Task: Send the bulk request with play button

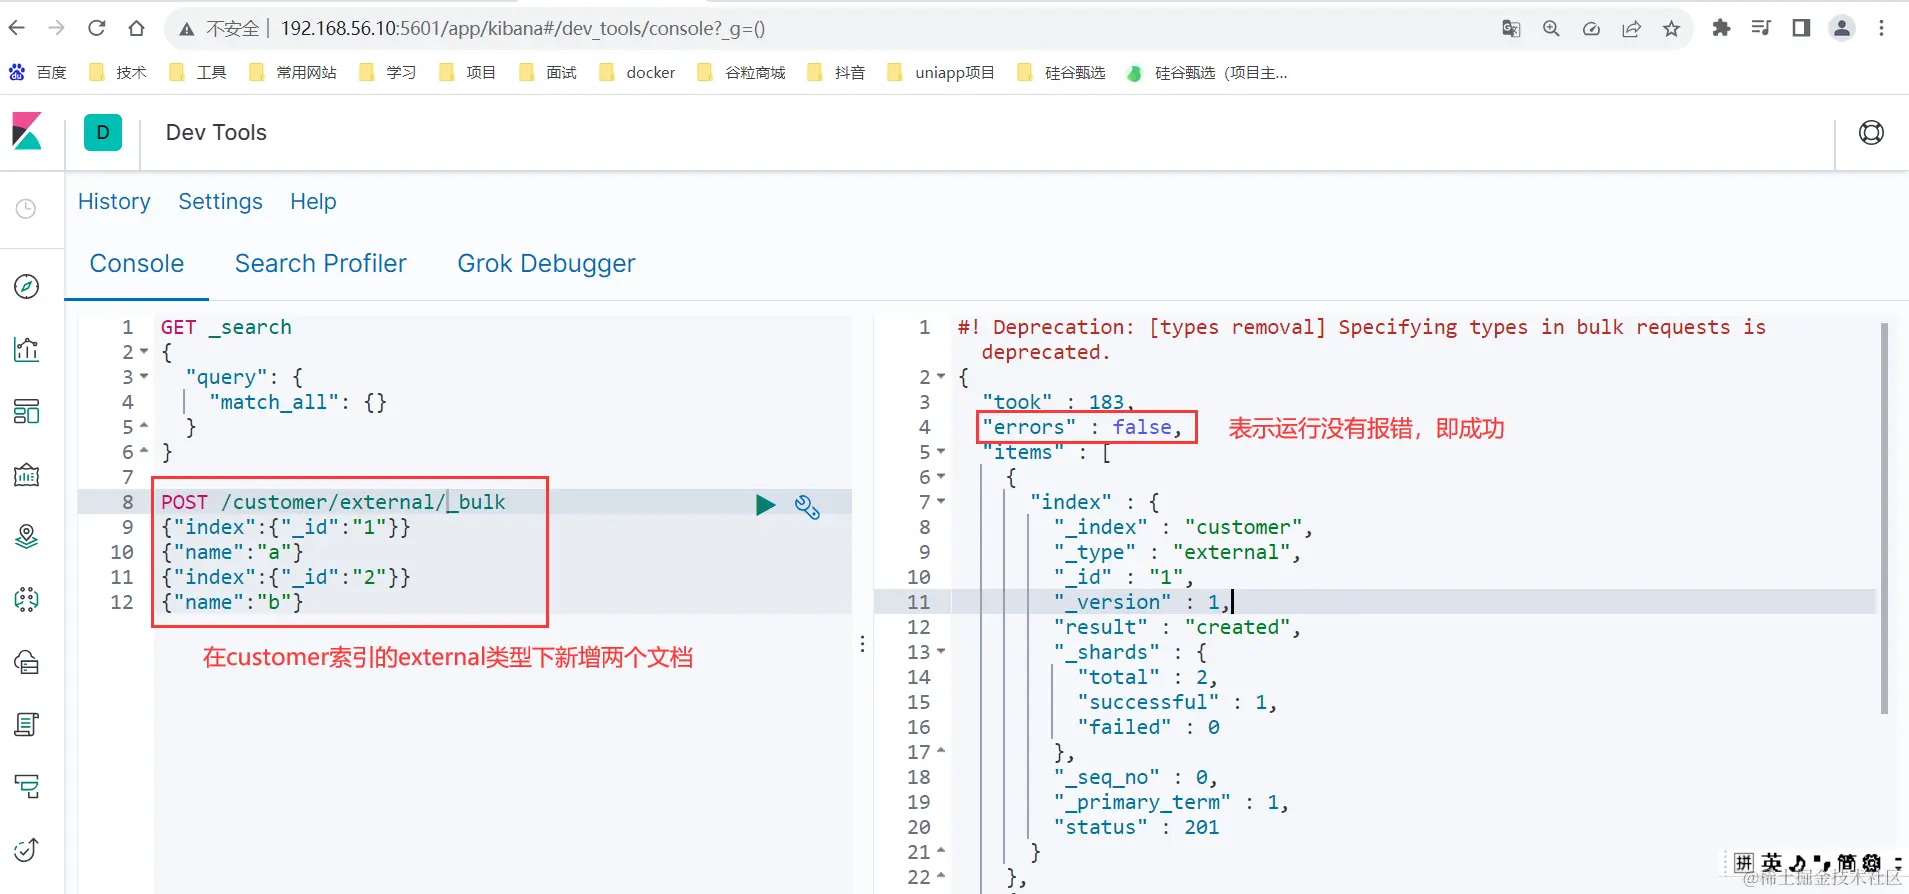Action: 765,505
